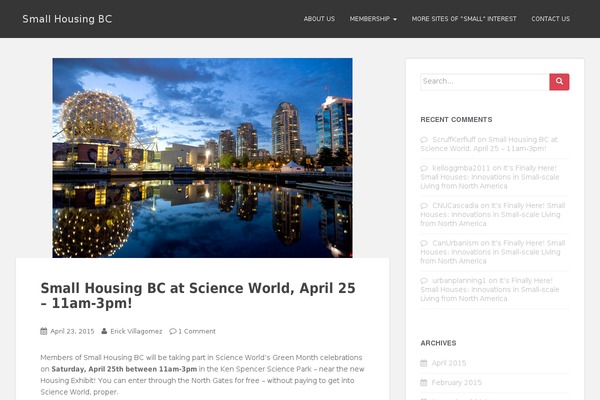Click the speech bubble icon beside 1 Comment
The image size is (600, 400).
pos(173,331)
